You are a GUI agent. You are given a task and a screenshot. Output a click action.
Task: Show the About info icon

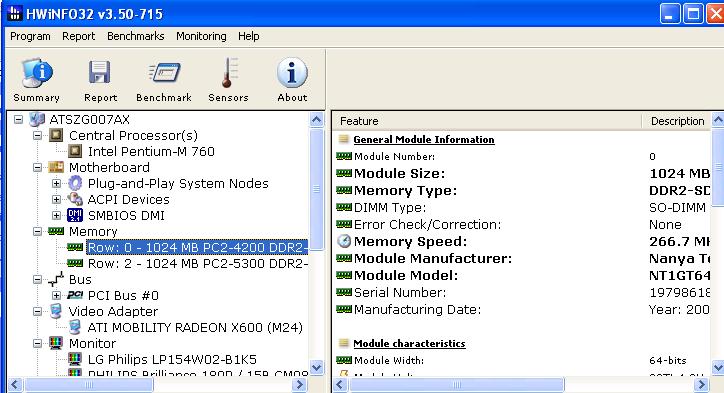(292, 73)
